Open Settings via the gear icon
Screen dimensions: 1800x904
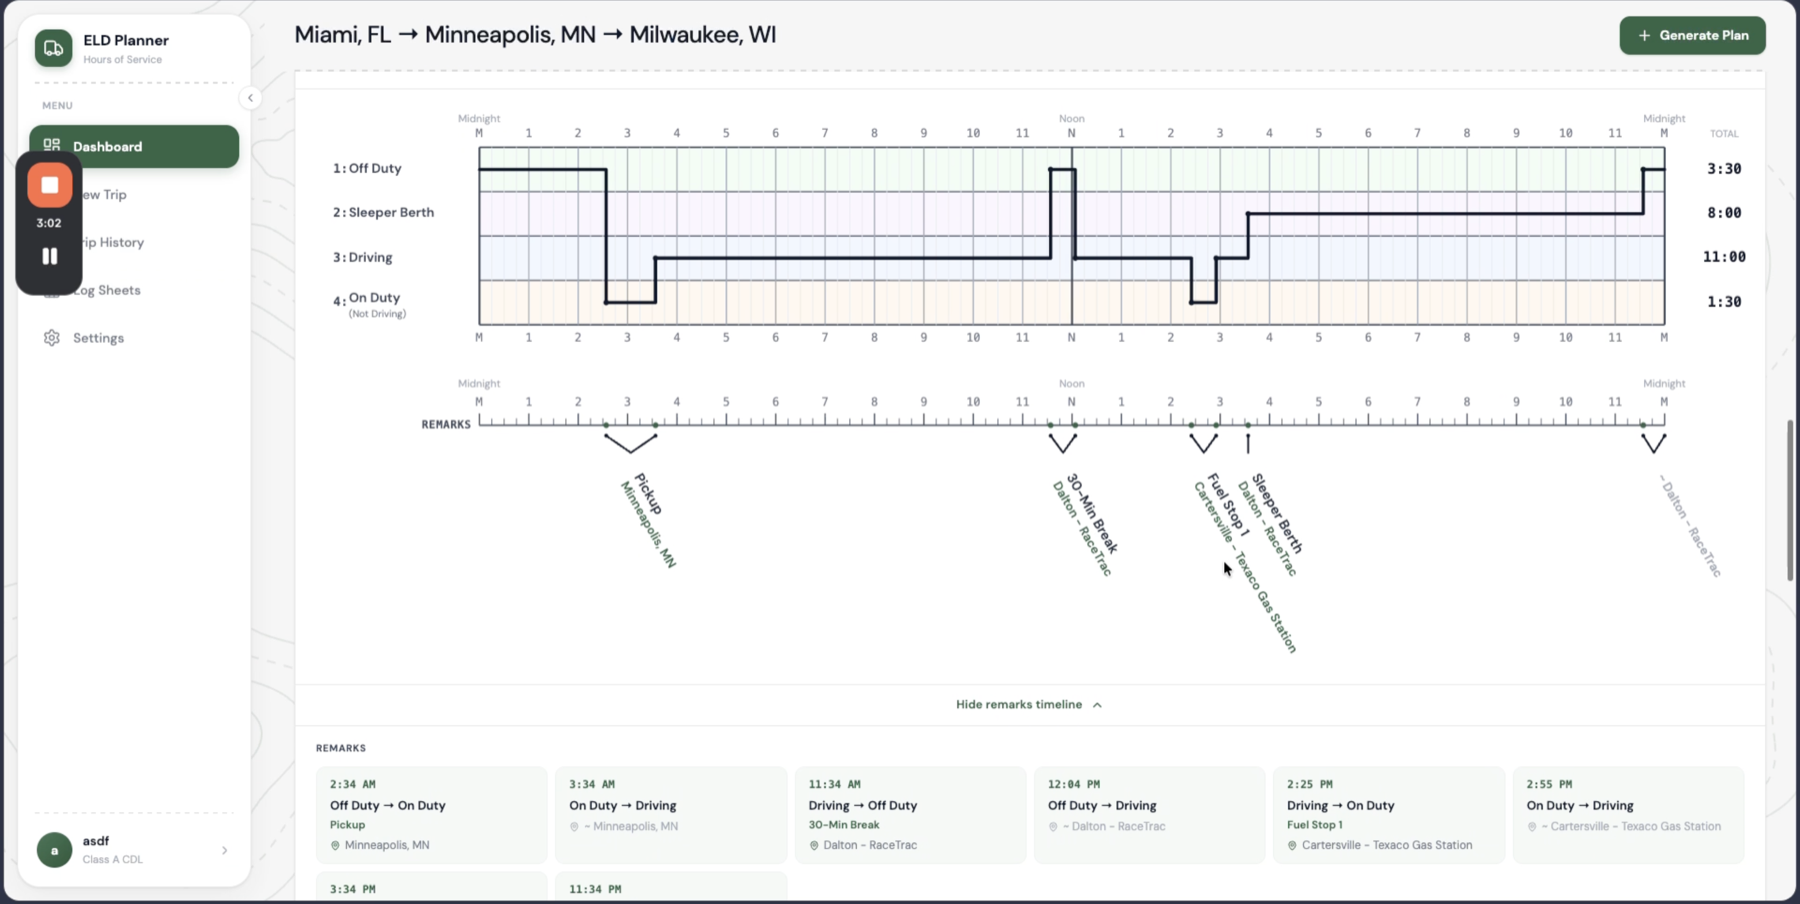coord(52,338)
